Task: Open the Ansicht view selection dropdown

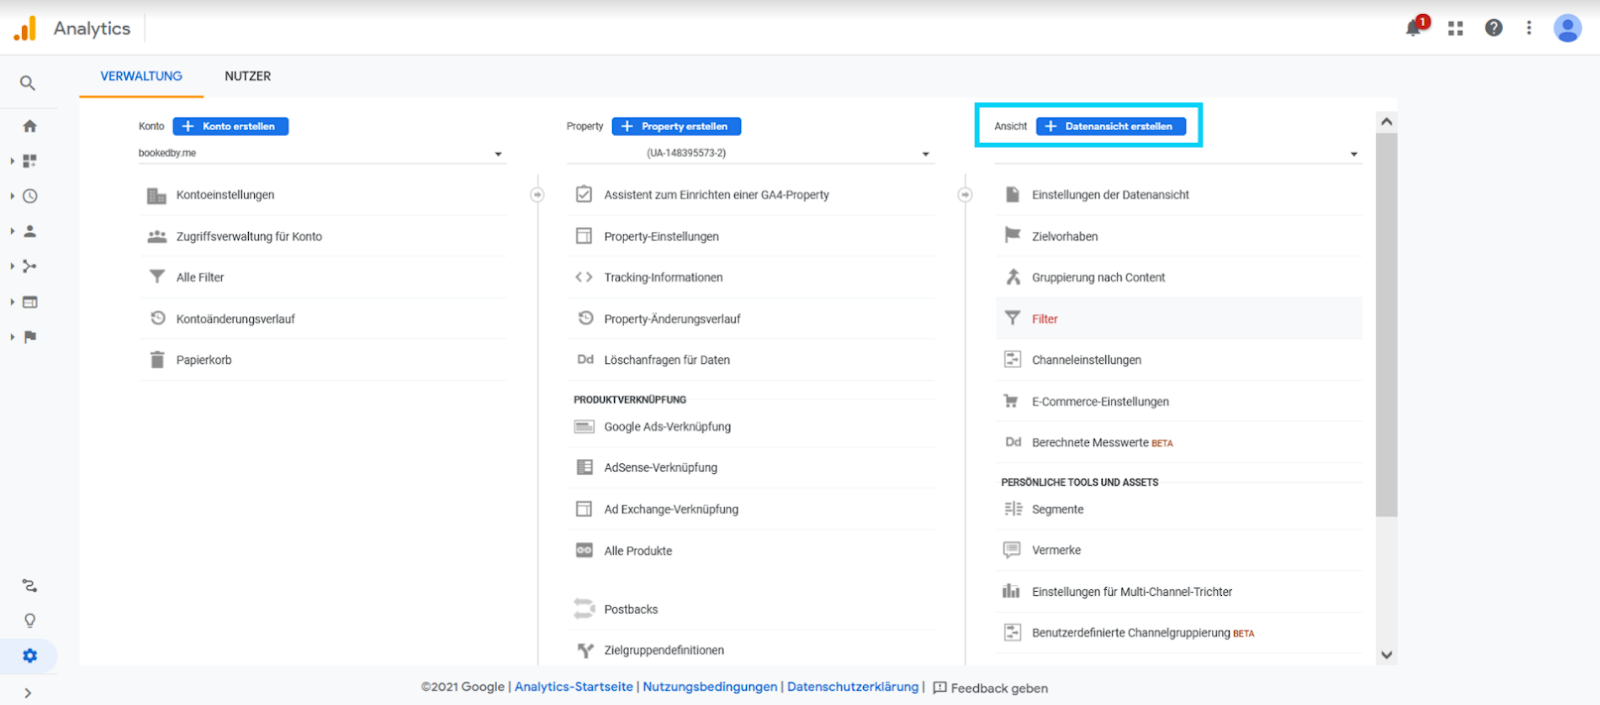Action: (1178, 153)
